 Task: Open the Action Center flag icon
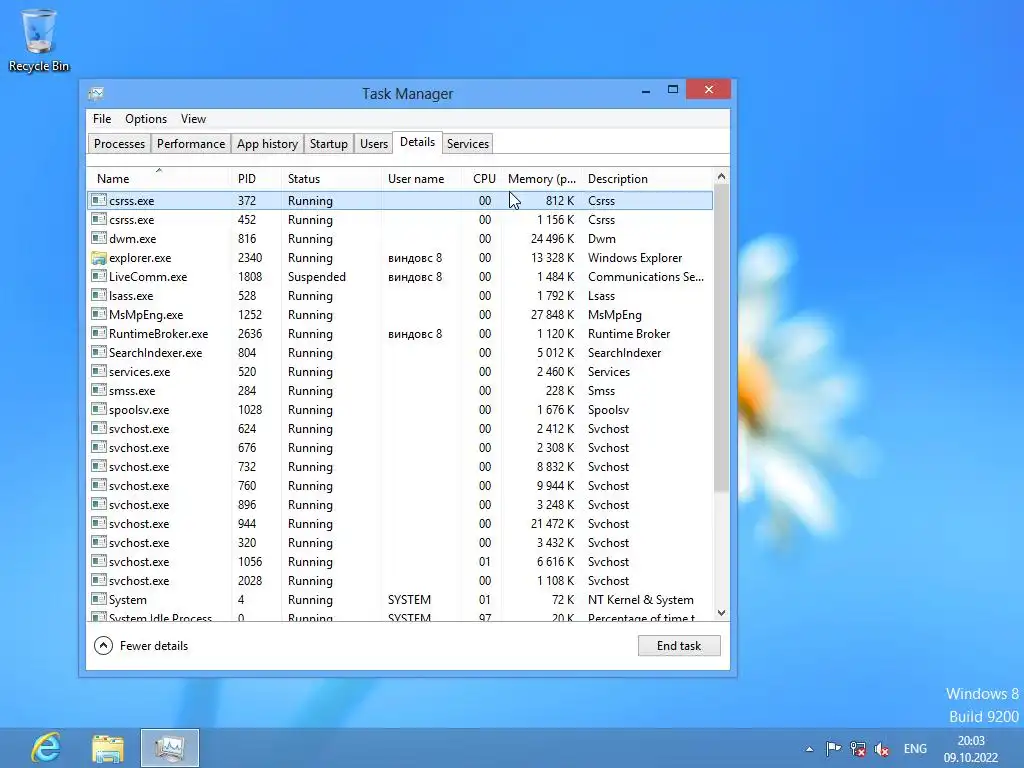(833, 749)
